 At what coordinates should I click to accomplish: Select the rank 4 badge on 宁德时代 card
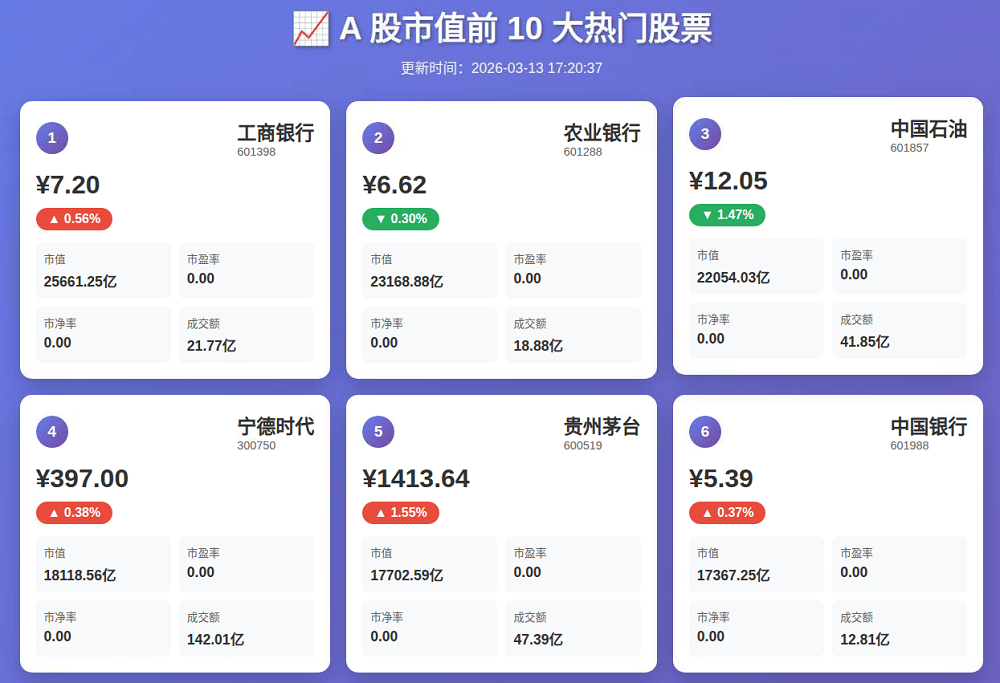(x=51, y=431)
